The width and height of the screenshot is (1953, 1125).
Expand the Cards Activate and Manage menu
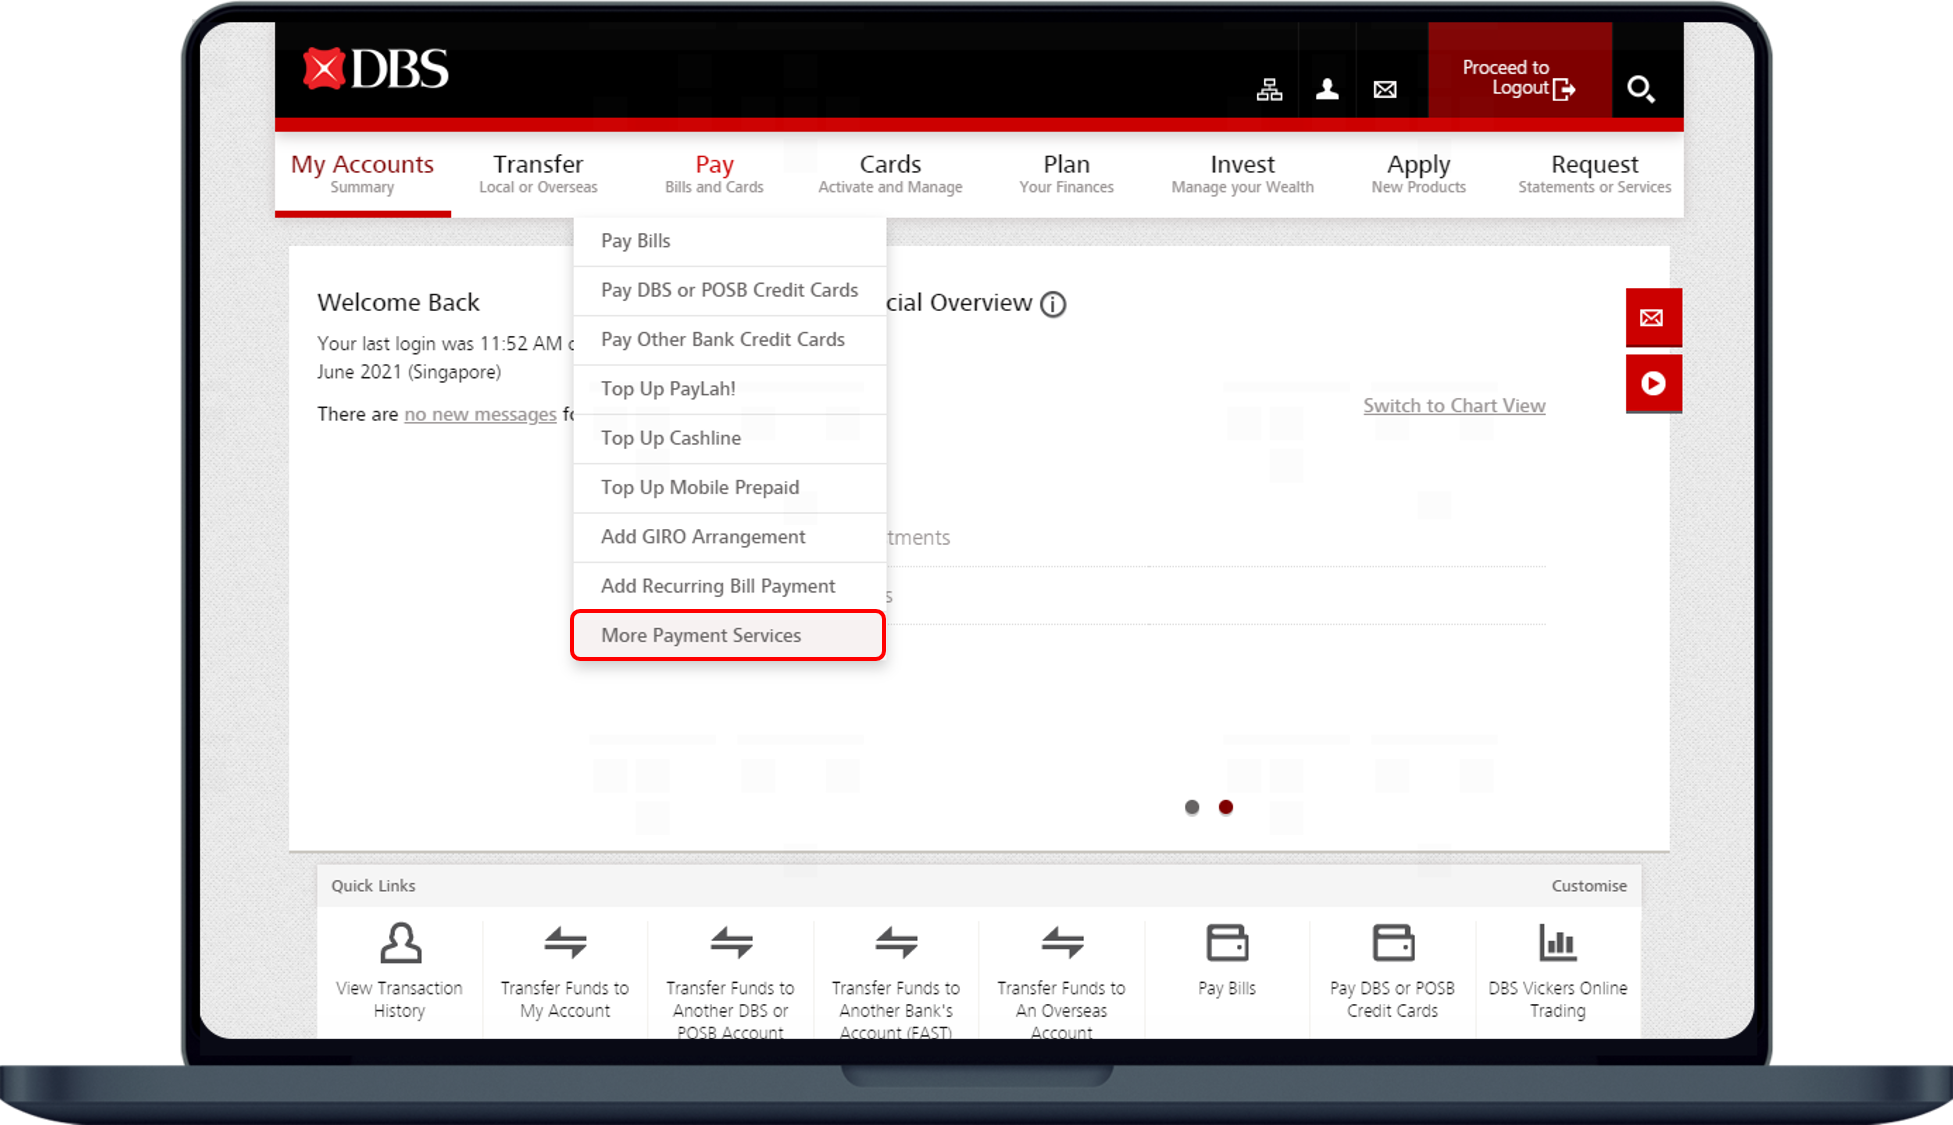[x=890, y=173]
